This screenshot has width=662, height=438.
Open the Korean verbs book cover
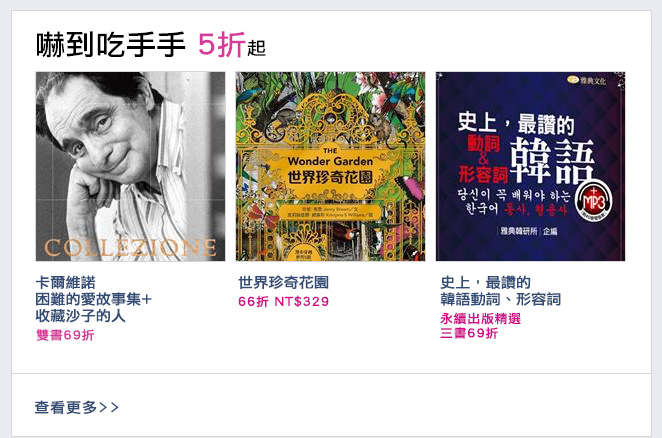530,166
